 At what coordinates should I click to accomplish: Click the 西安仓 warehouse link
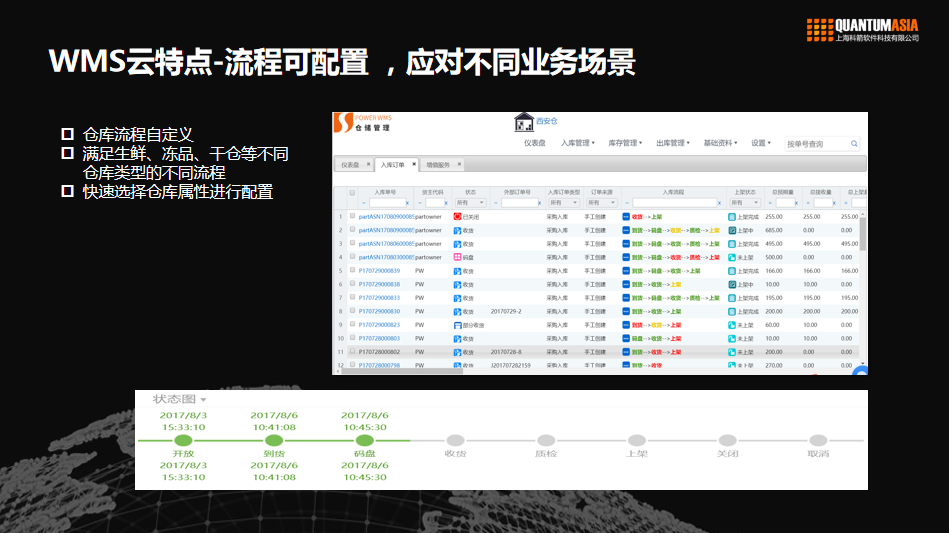click(547, 121)
